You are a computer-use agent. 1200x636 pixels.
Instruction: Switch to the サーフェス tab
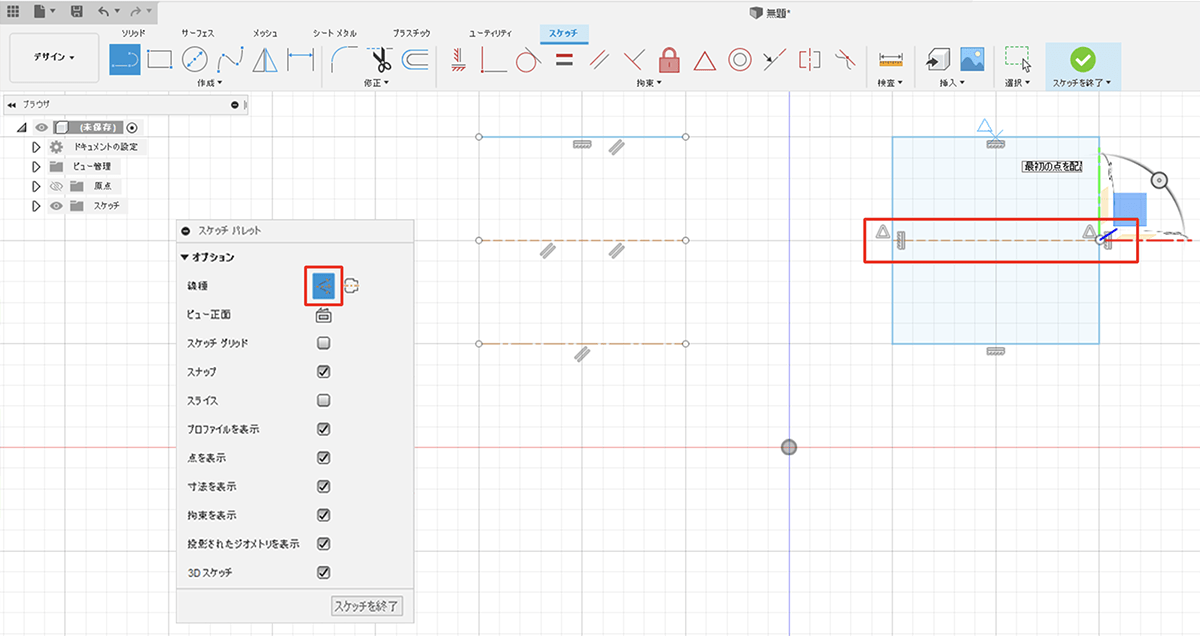197,33
